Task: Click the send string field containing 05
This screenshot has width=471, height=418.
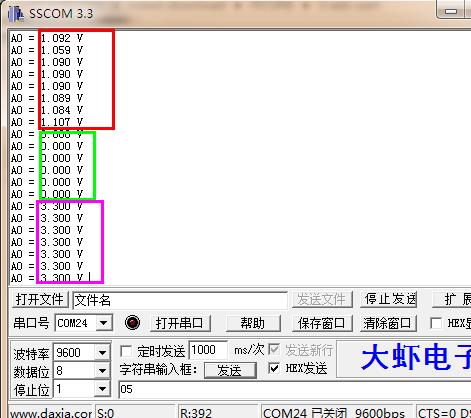Action: 295,389
